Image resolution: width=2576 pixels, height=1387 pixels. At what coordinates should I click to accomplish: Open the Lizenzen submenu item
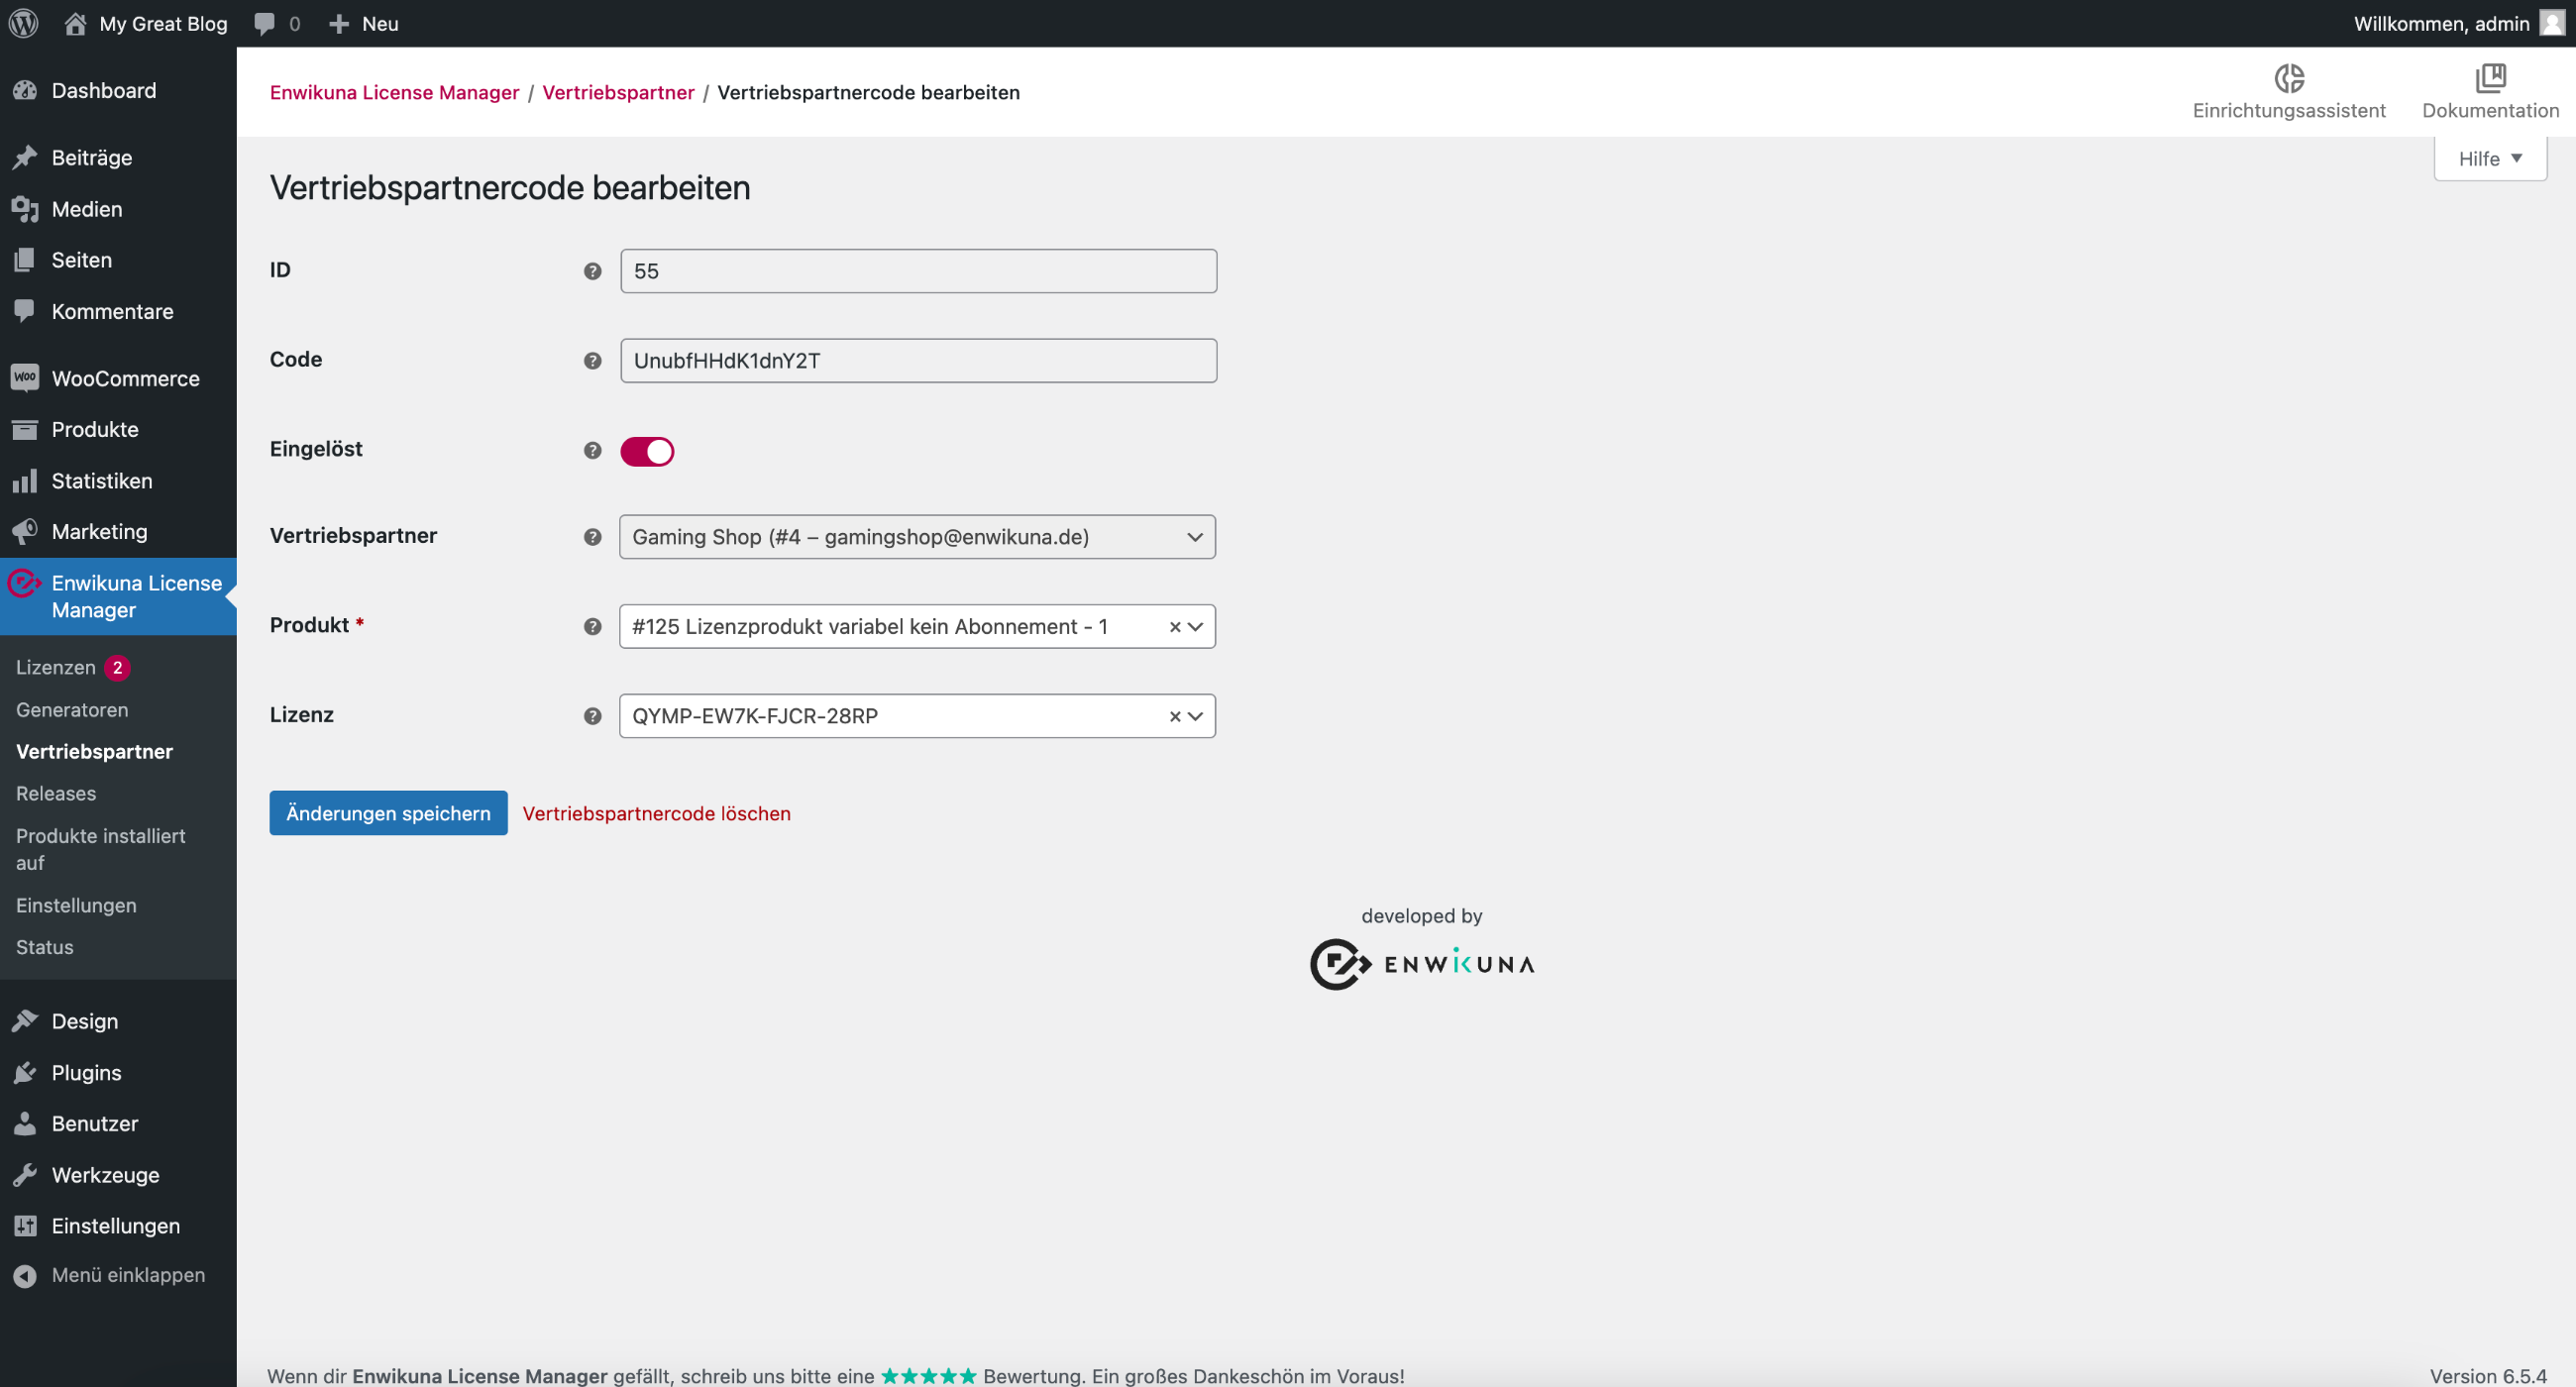[56, 667]
